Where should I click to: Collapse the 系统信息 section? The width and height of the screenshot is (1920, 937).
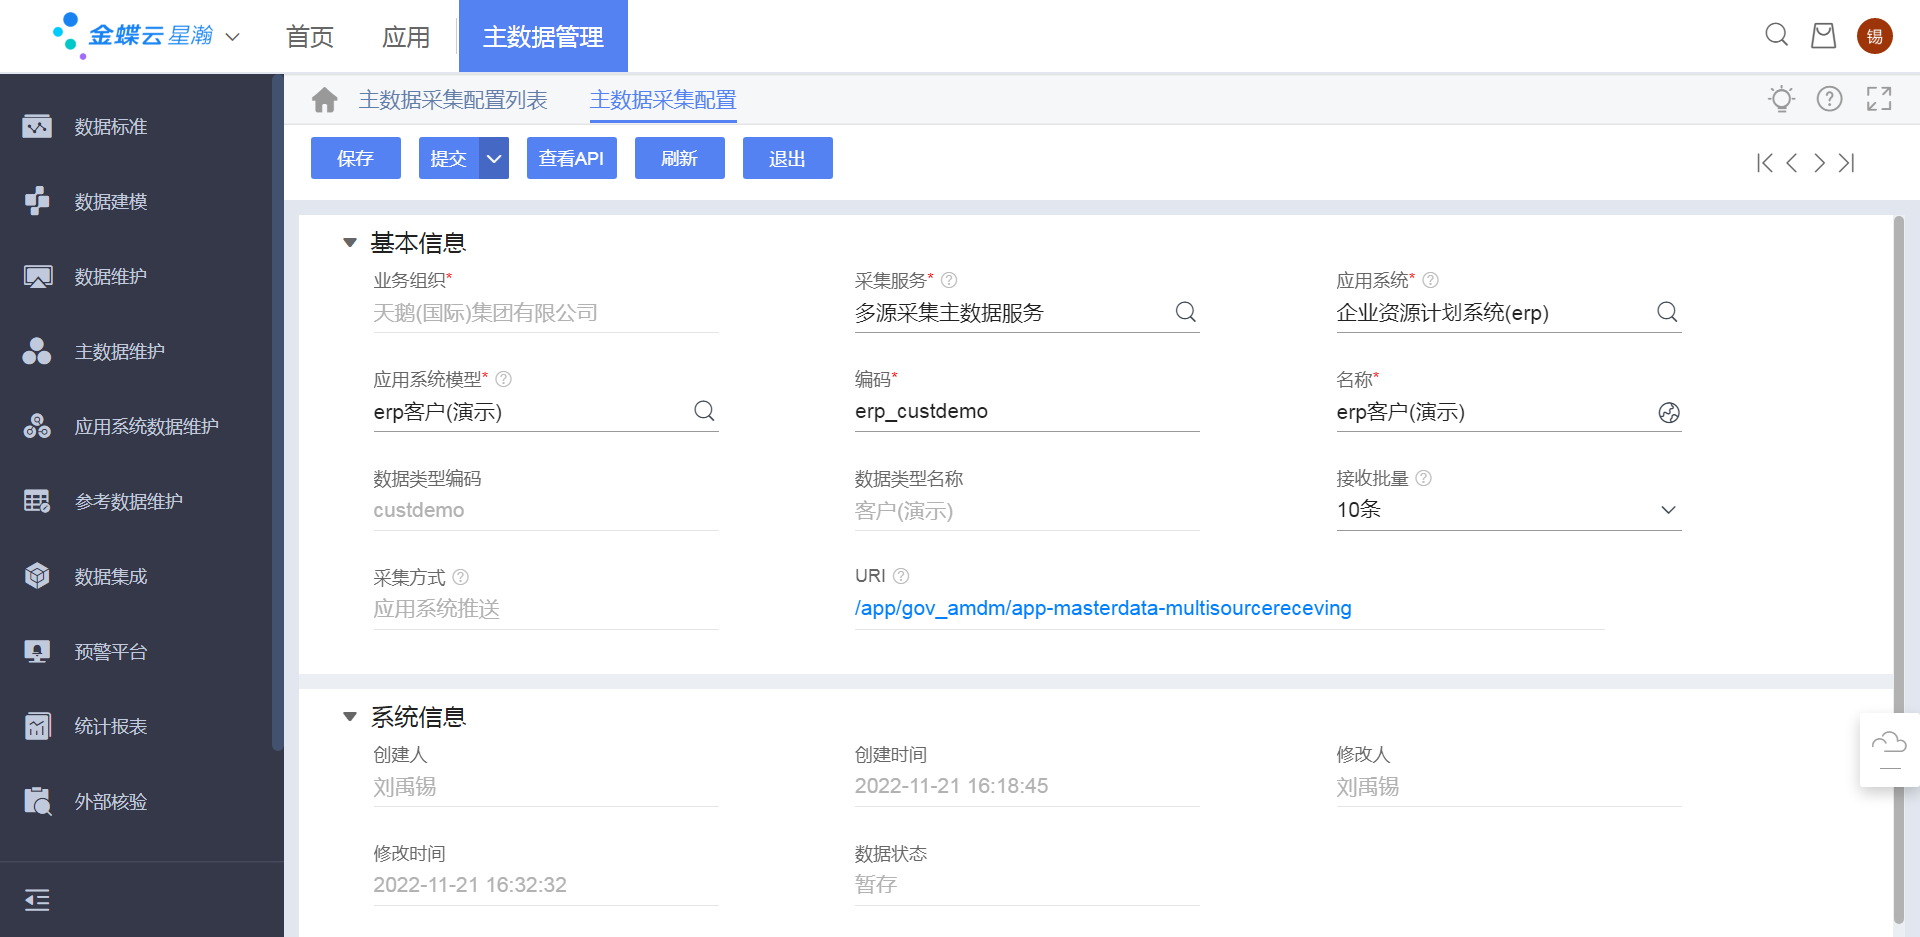350,716
